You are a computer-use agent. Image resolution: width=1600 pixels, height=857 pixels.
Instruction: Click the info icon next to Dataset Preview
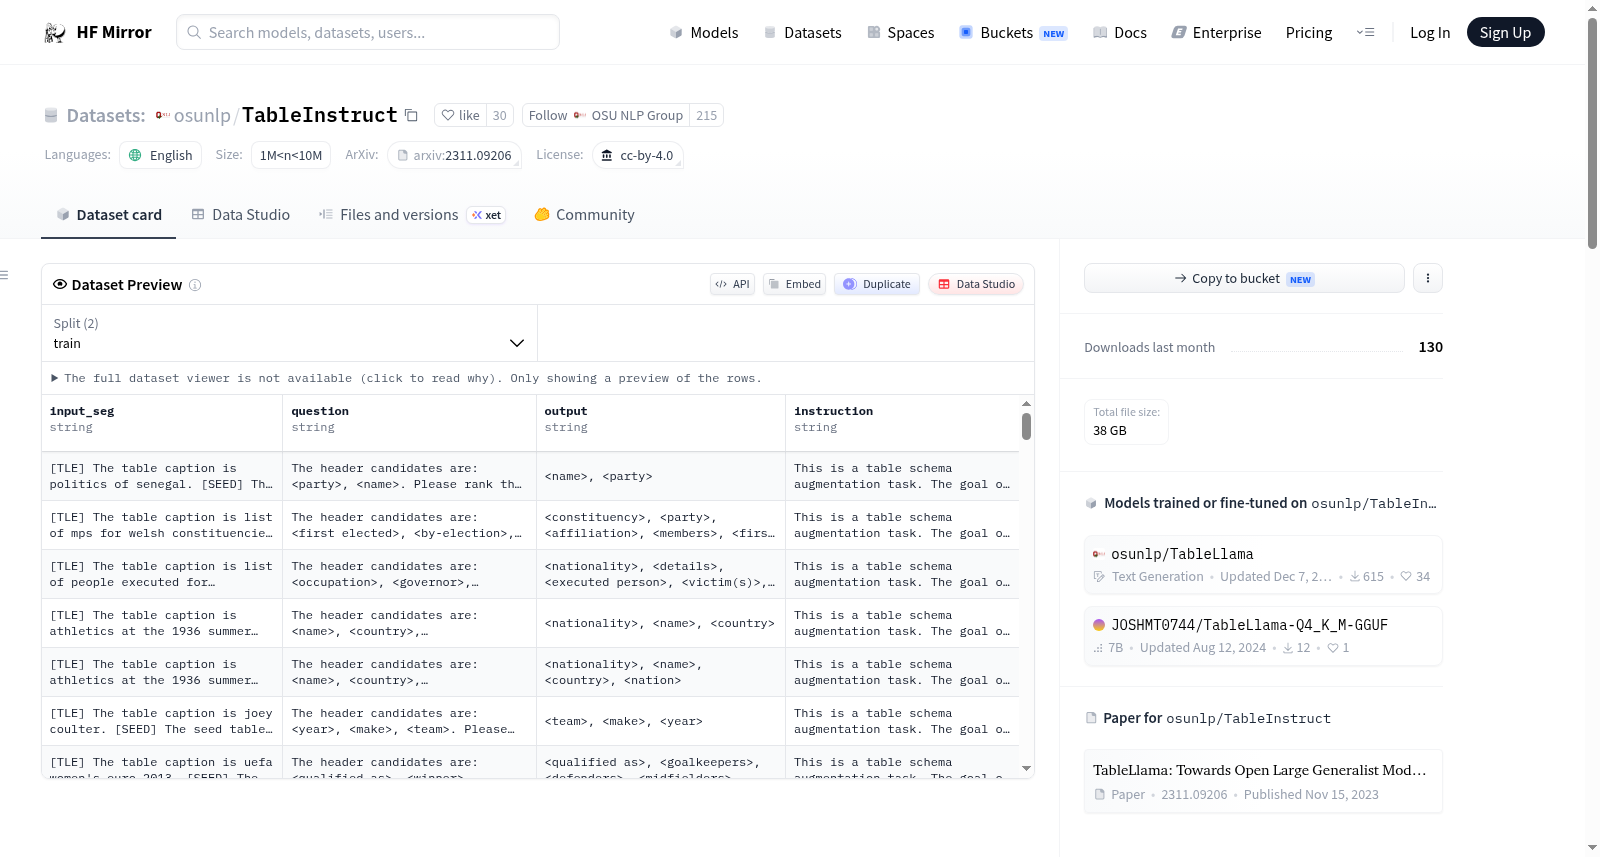click(x=195, y=285)
